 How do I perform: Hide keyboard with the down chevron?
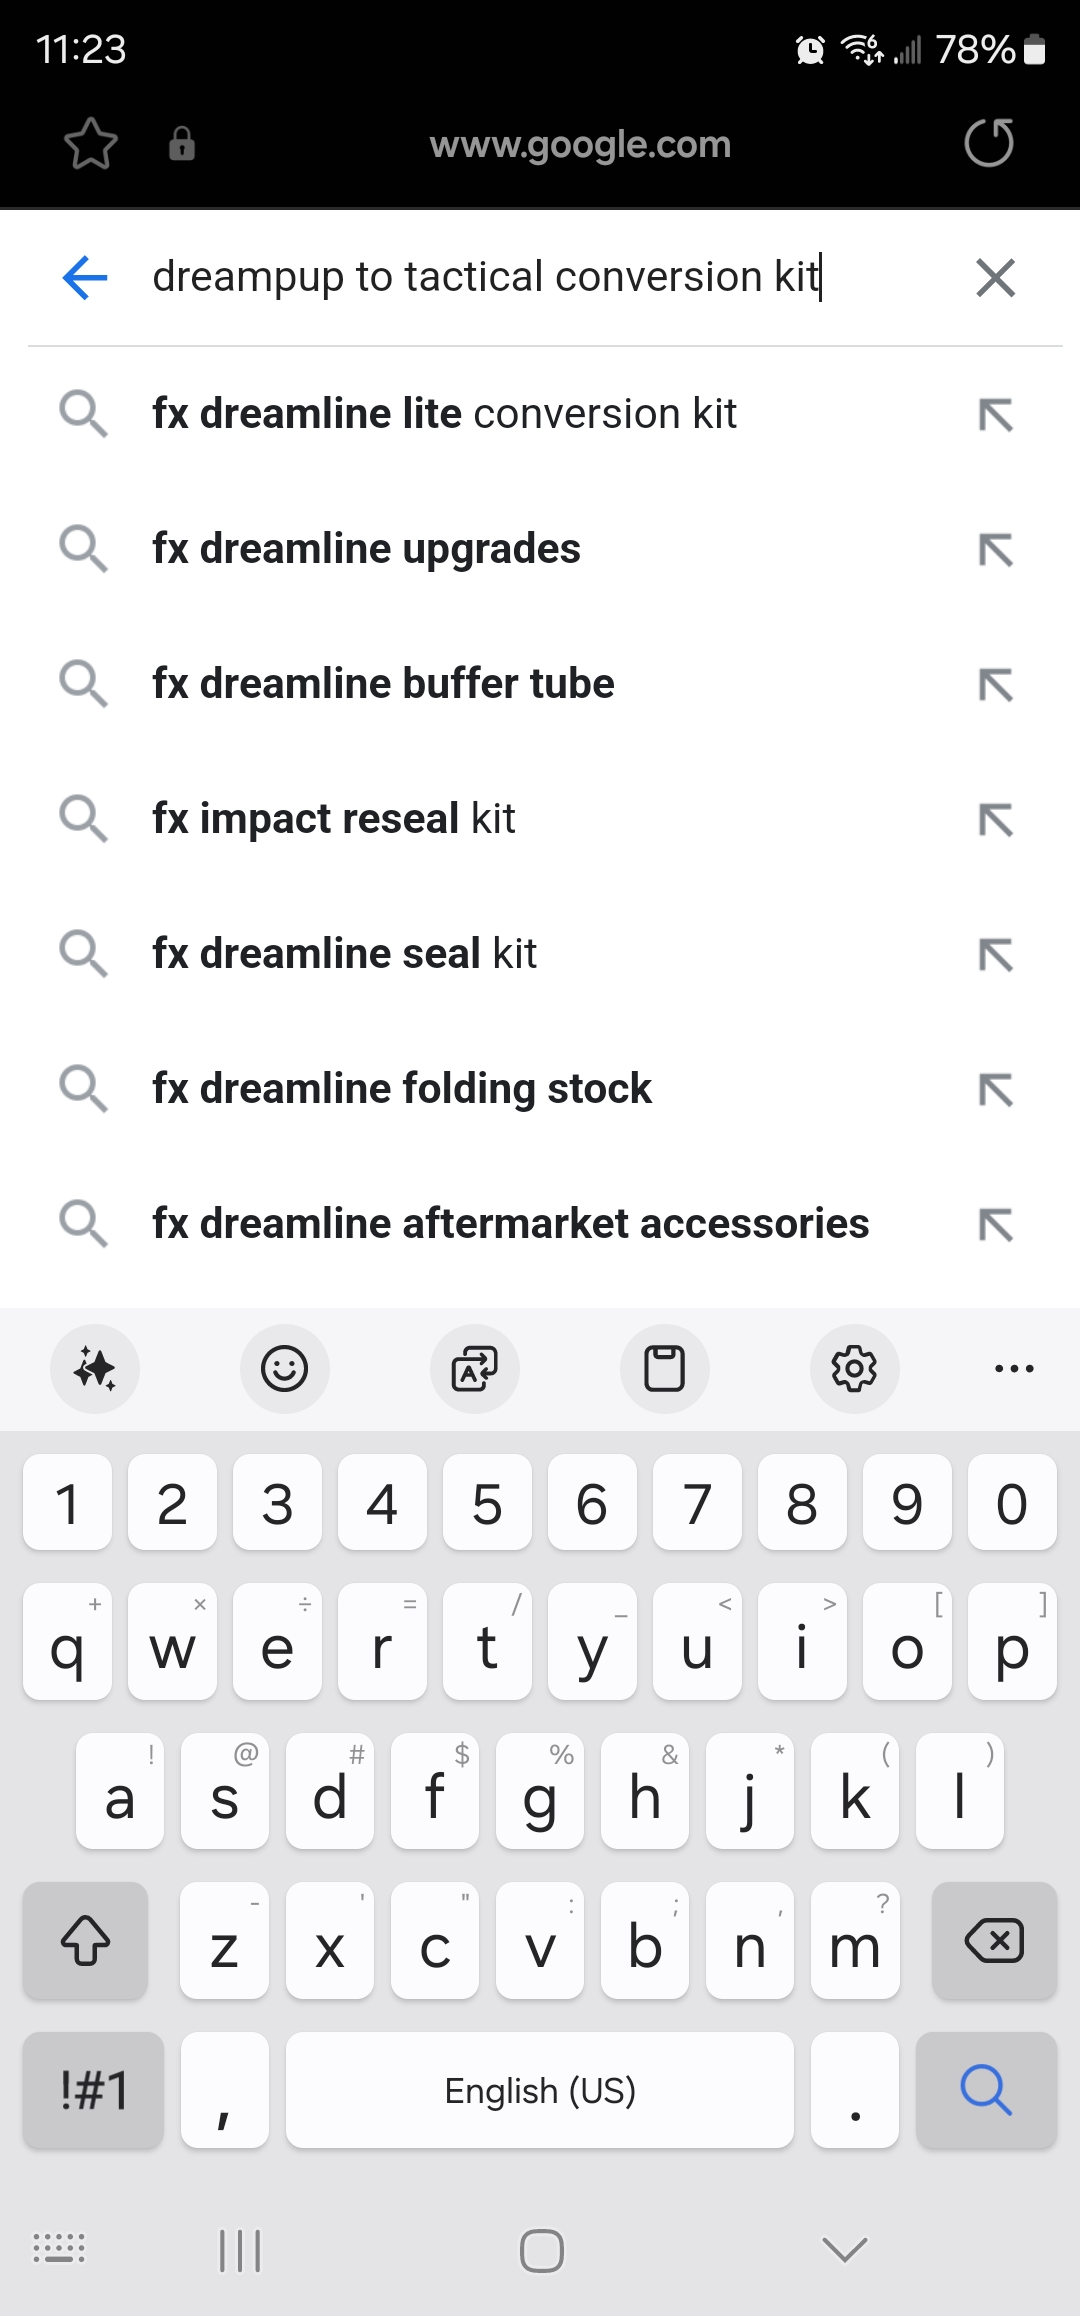[845, 2250]
